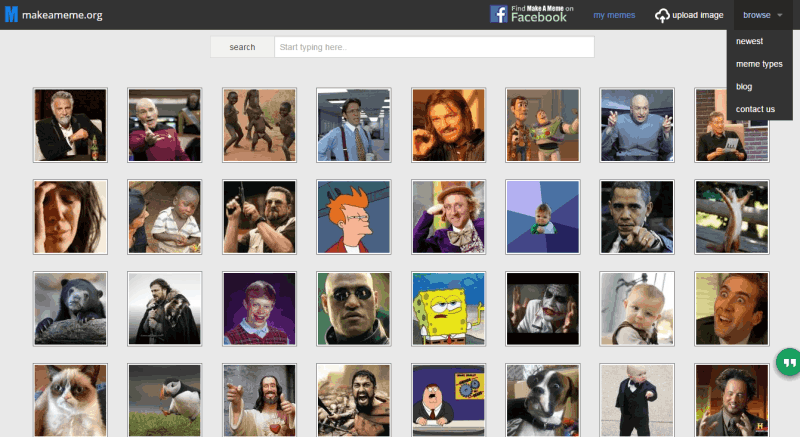Pick the Most Interesting Man meme thumbnail

pos(70,125)
